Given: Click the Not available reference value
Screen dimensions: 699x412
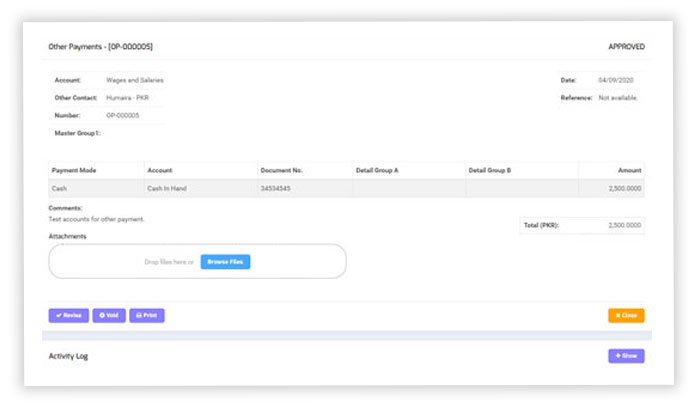Looking at the screenshot, I should click(x=617, y=98).
